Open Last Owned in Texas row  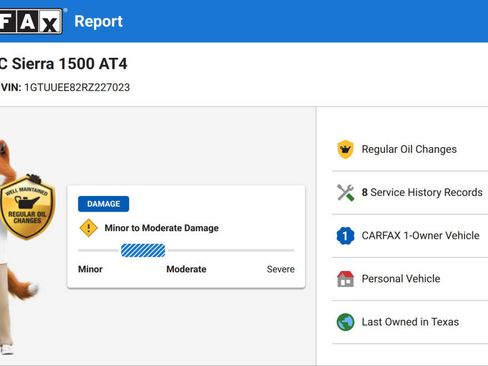[x=410, y=322]
